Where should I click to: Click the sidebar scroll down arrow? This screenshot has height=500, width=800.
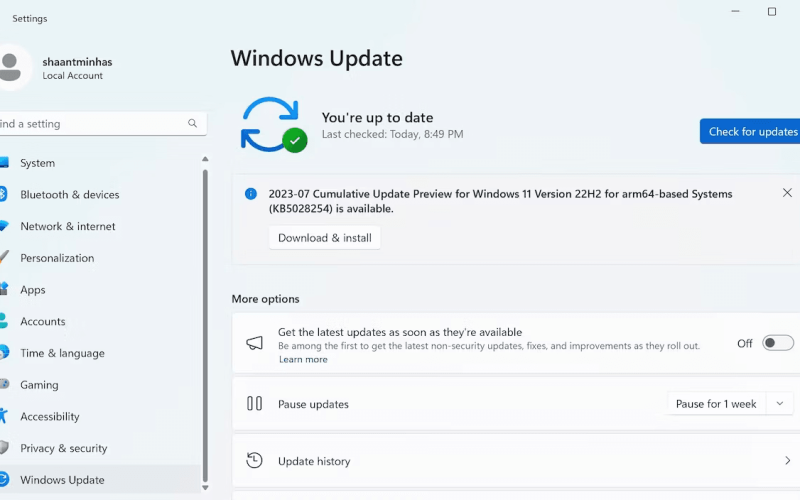tap(205, 488)
